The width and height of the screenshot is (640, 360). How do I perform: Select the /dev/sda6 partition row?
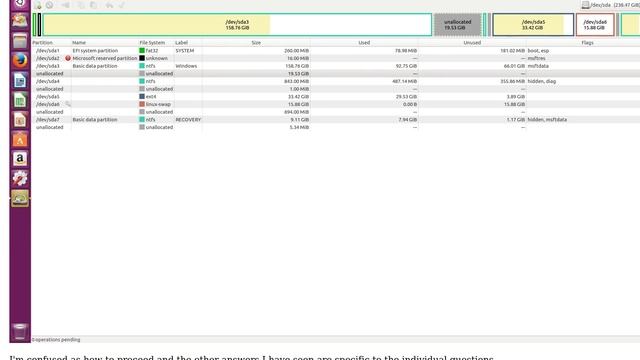(x=336, y=104)
